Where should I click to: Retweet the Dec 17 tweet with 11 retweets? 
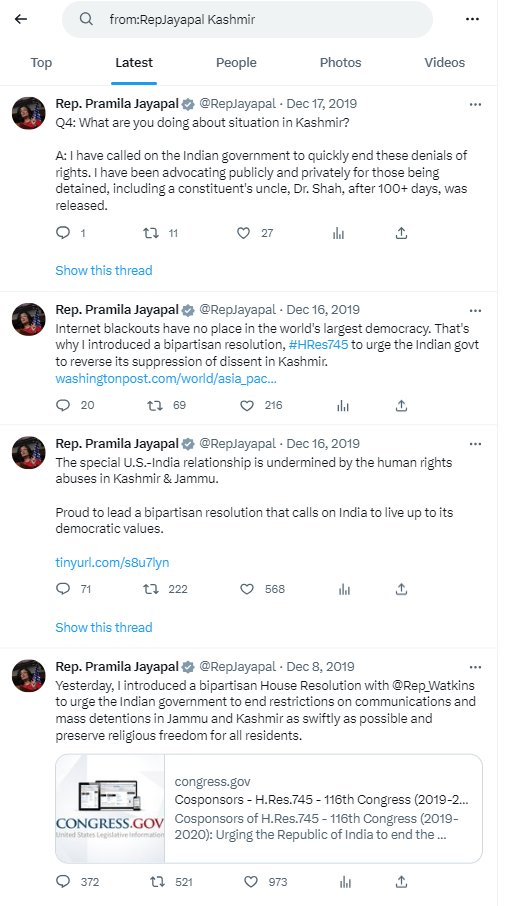(151, 233)
